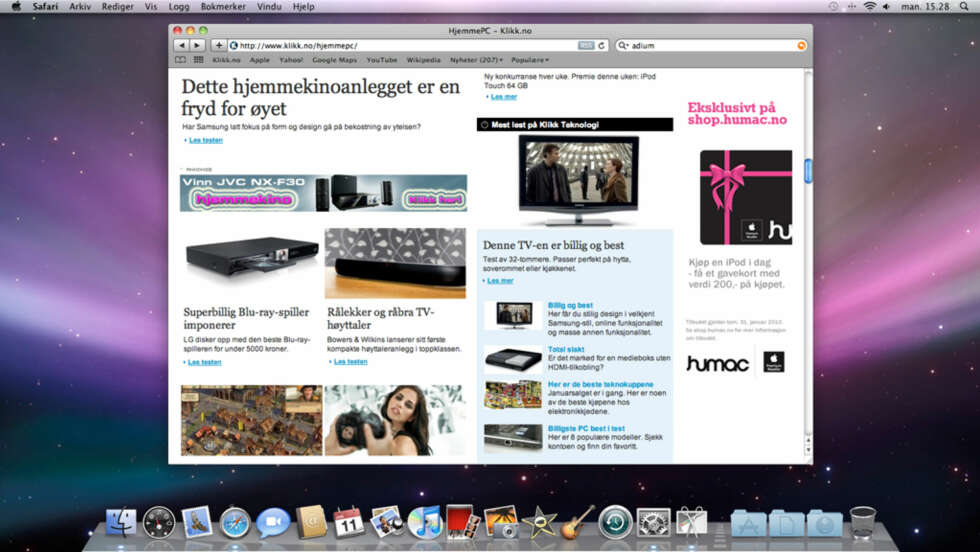Launch Photo Booth from the Dock
This screenshot has height=552, width=980.
pyautogui.click(x=462, y=522)
